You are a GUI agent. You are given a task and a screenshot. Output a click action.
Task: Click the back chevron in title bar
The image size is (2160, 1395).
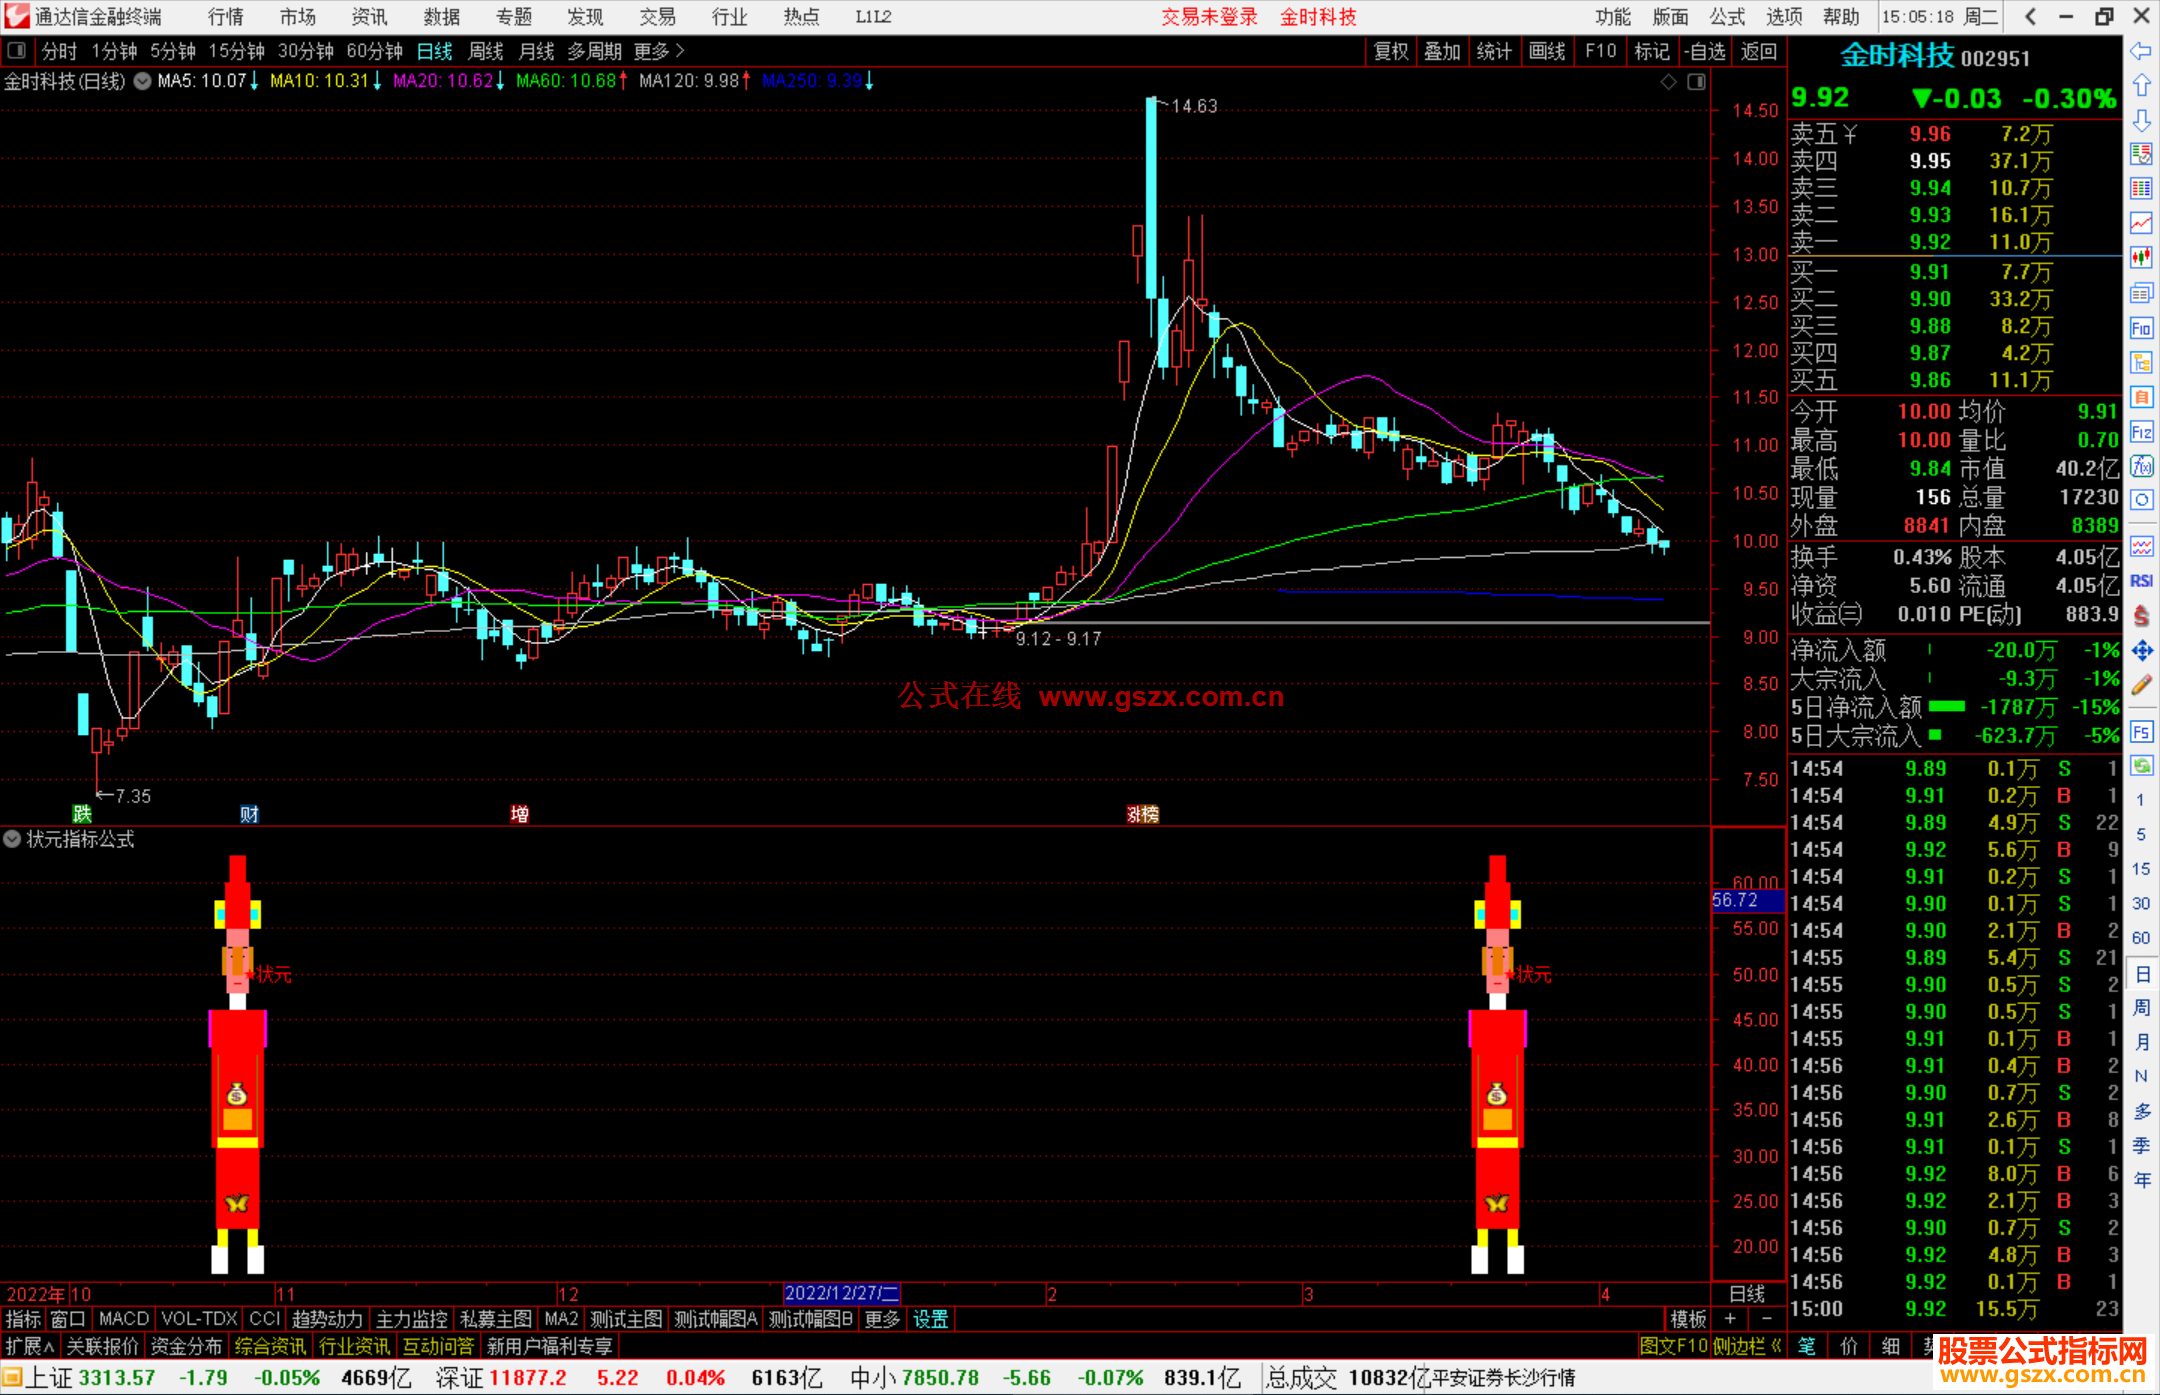pyautogui.click(x=2030, y=16)
